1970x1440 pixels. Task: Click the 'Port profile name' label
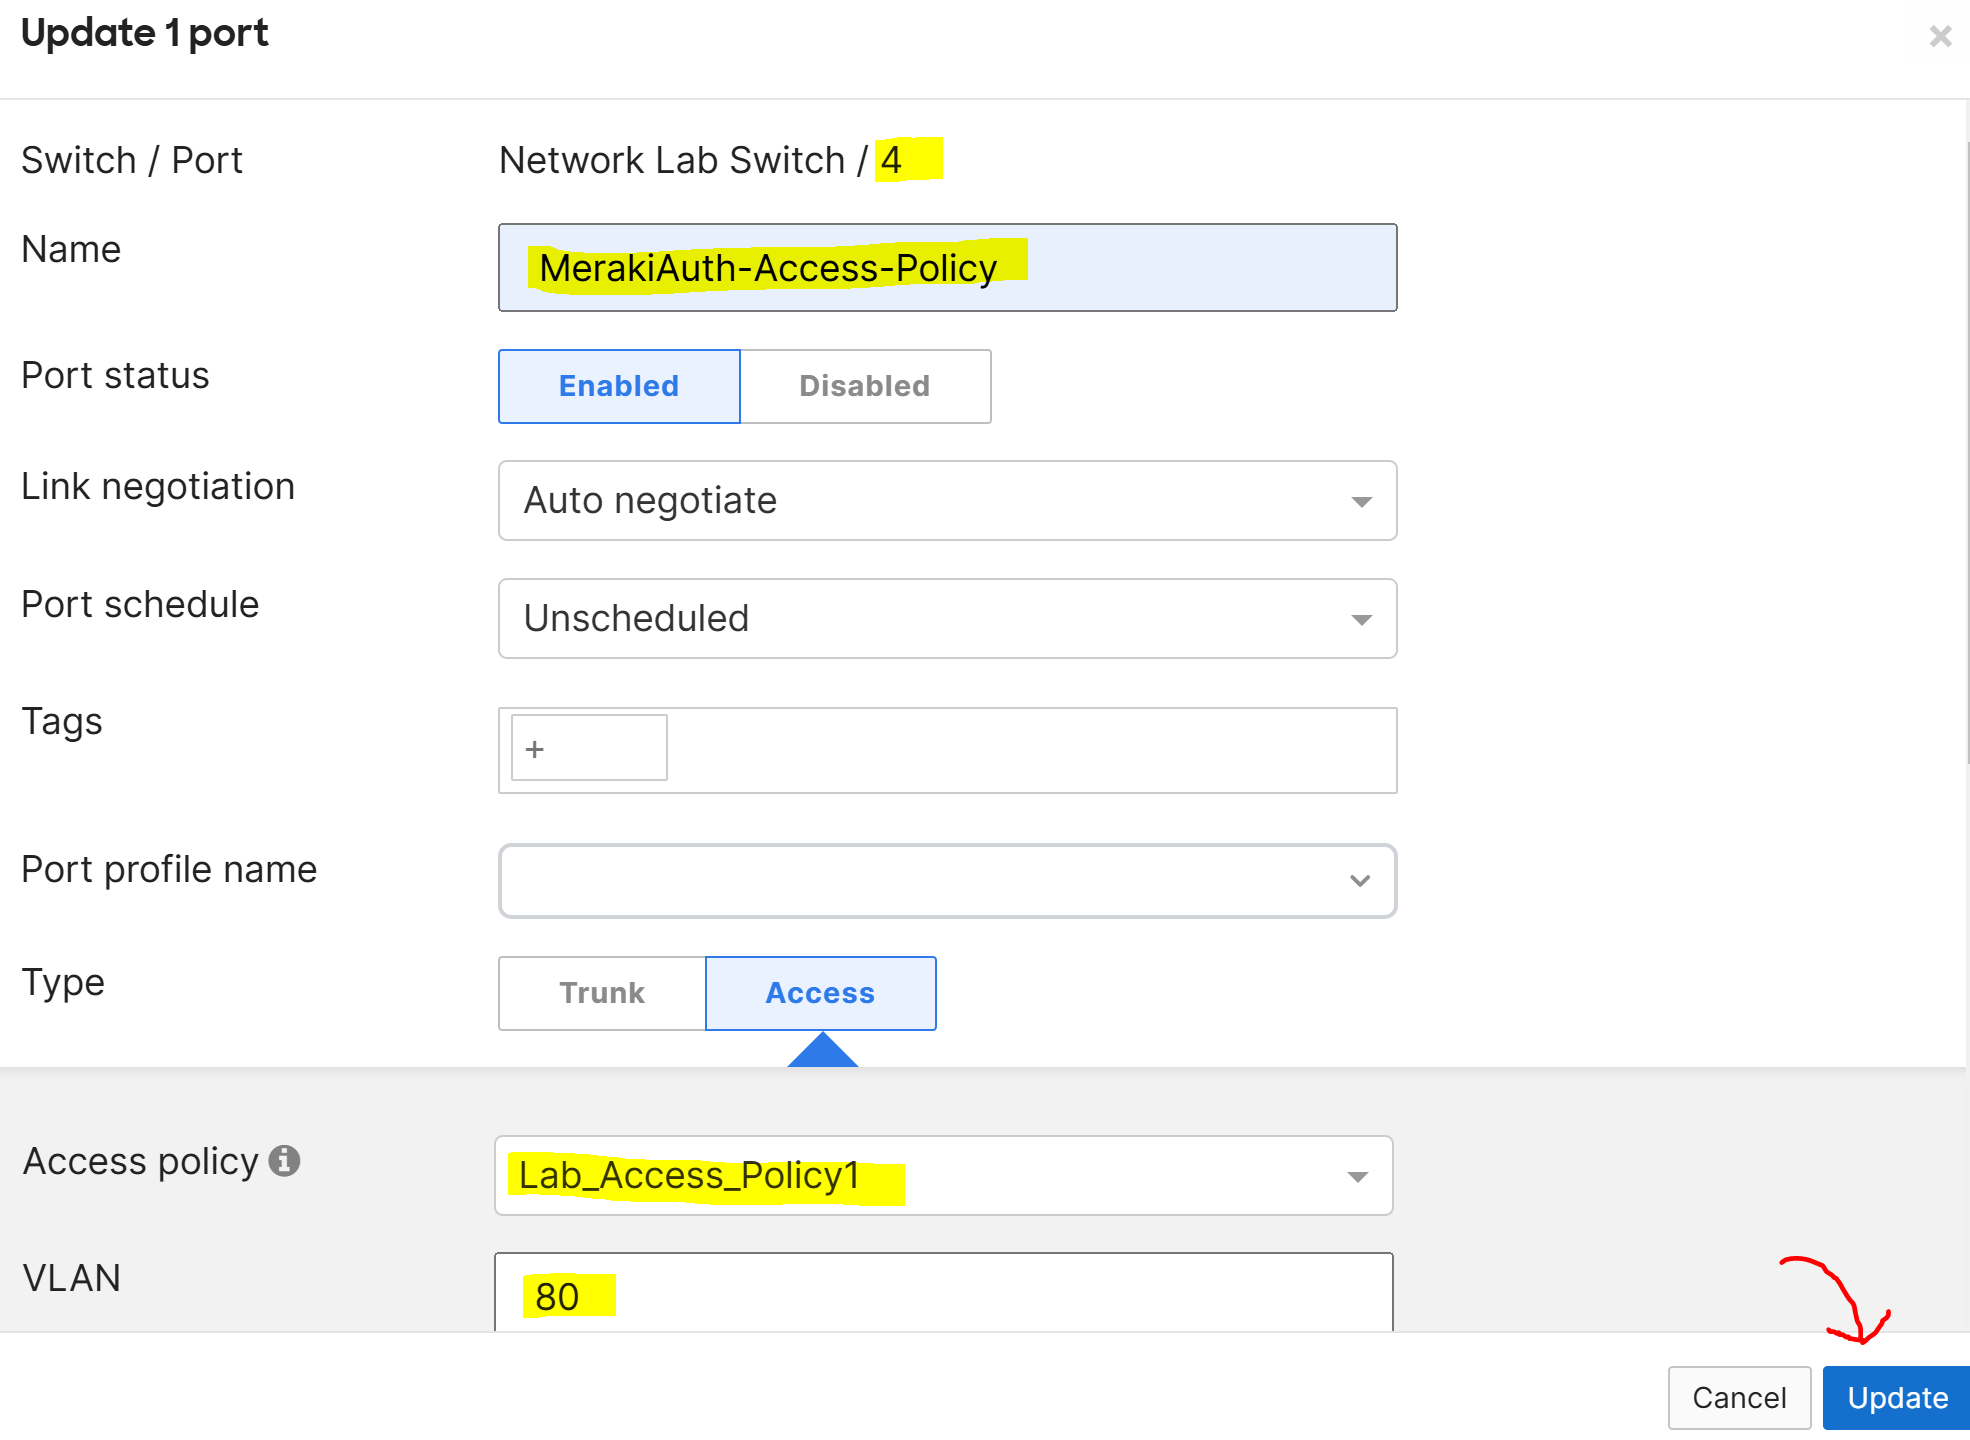[169, 869]
